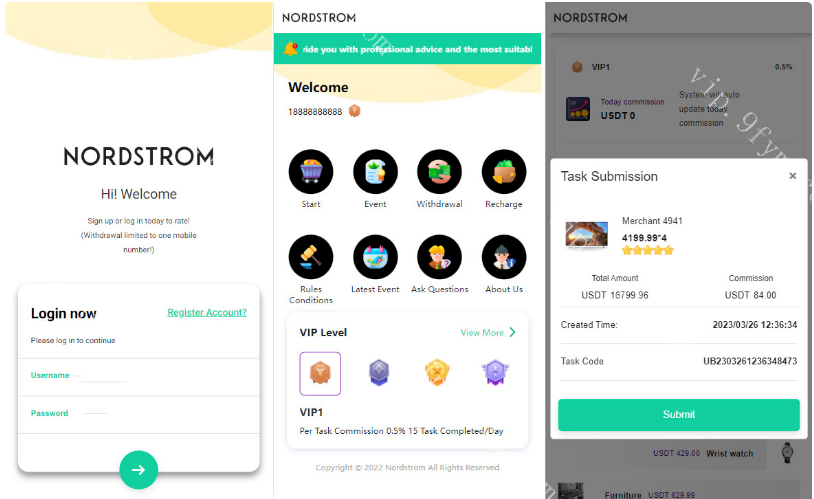Select the purple VIP4 badge

point(495,373)
